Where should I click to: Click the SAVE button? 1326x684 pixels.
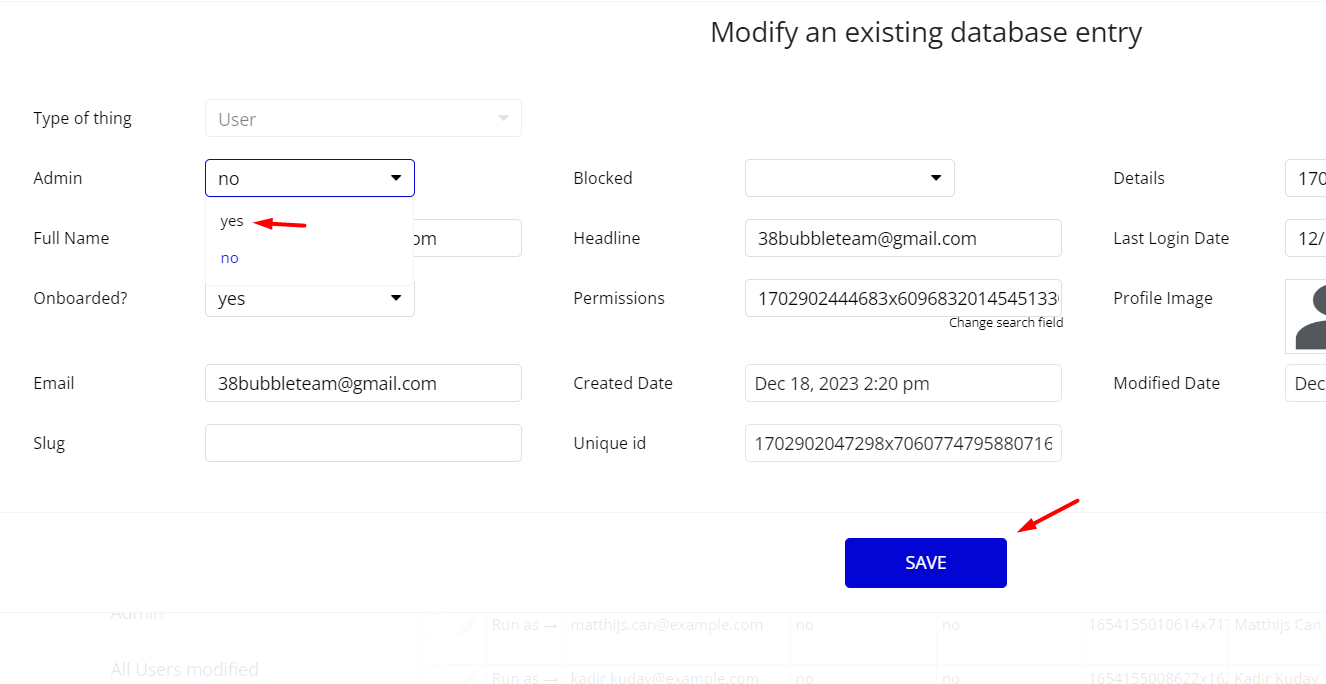pos(926,563)
